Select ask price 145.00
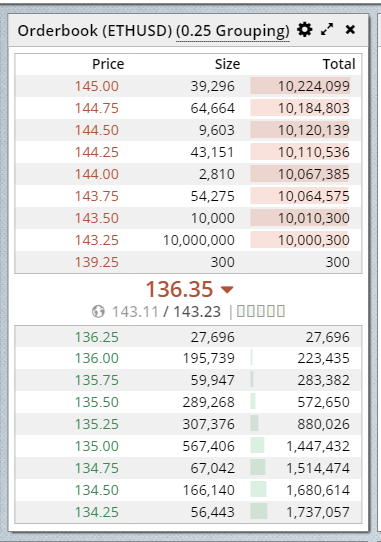 point(97,86)
